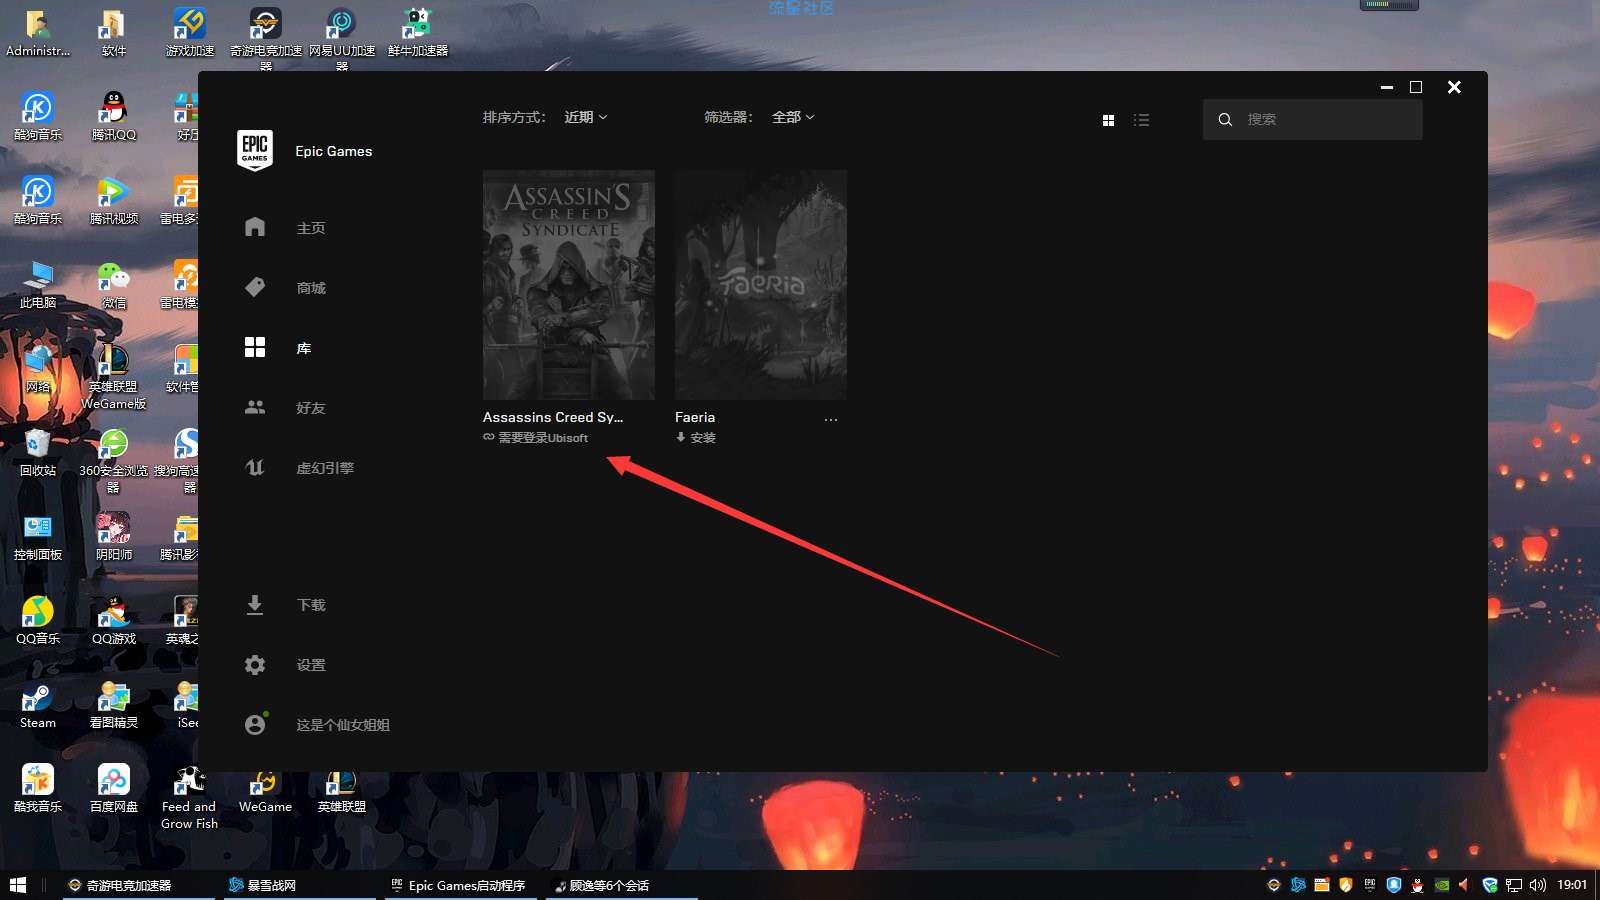Open the Windows Start menu

pos(17,885)
